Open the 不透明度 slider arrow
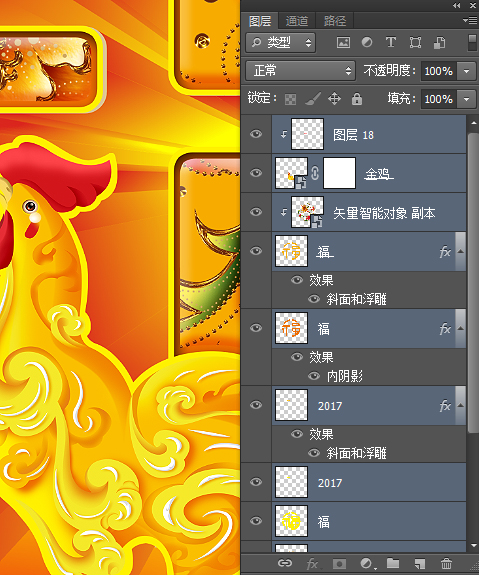This screenshot has width=479, height=575. click(x=467, y=71)
